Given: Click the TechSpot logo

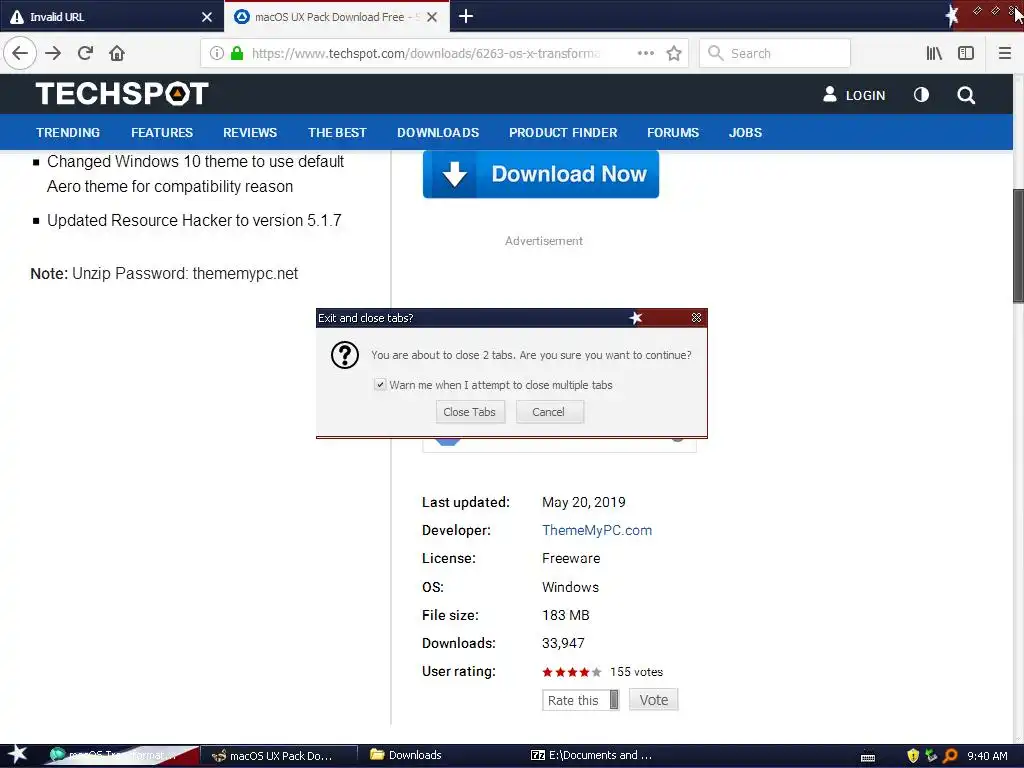Looking at the screenshot, I should tap(122, 93).
